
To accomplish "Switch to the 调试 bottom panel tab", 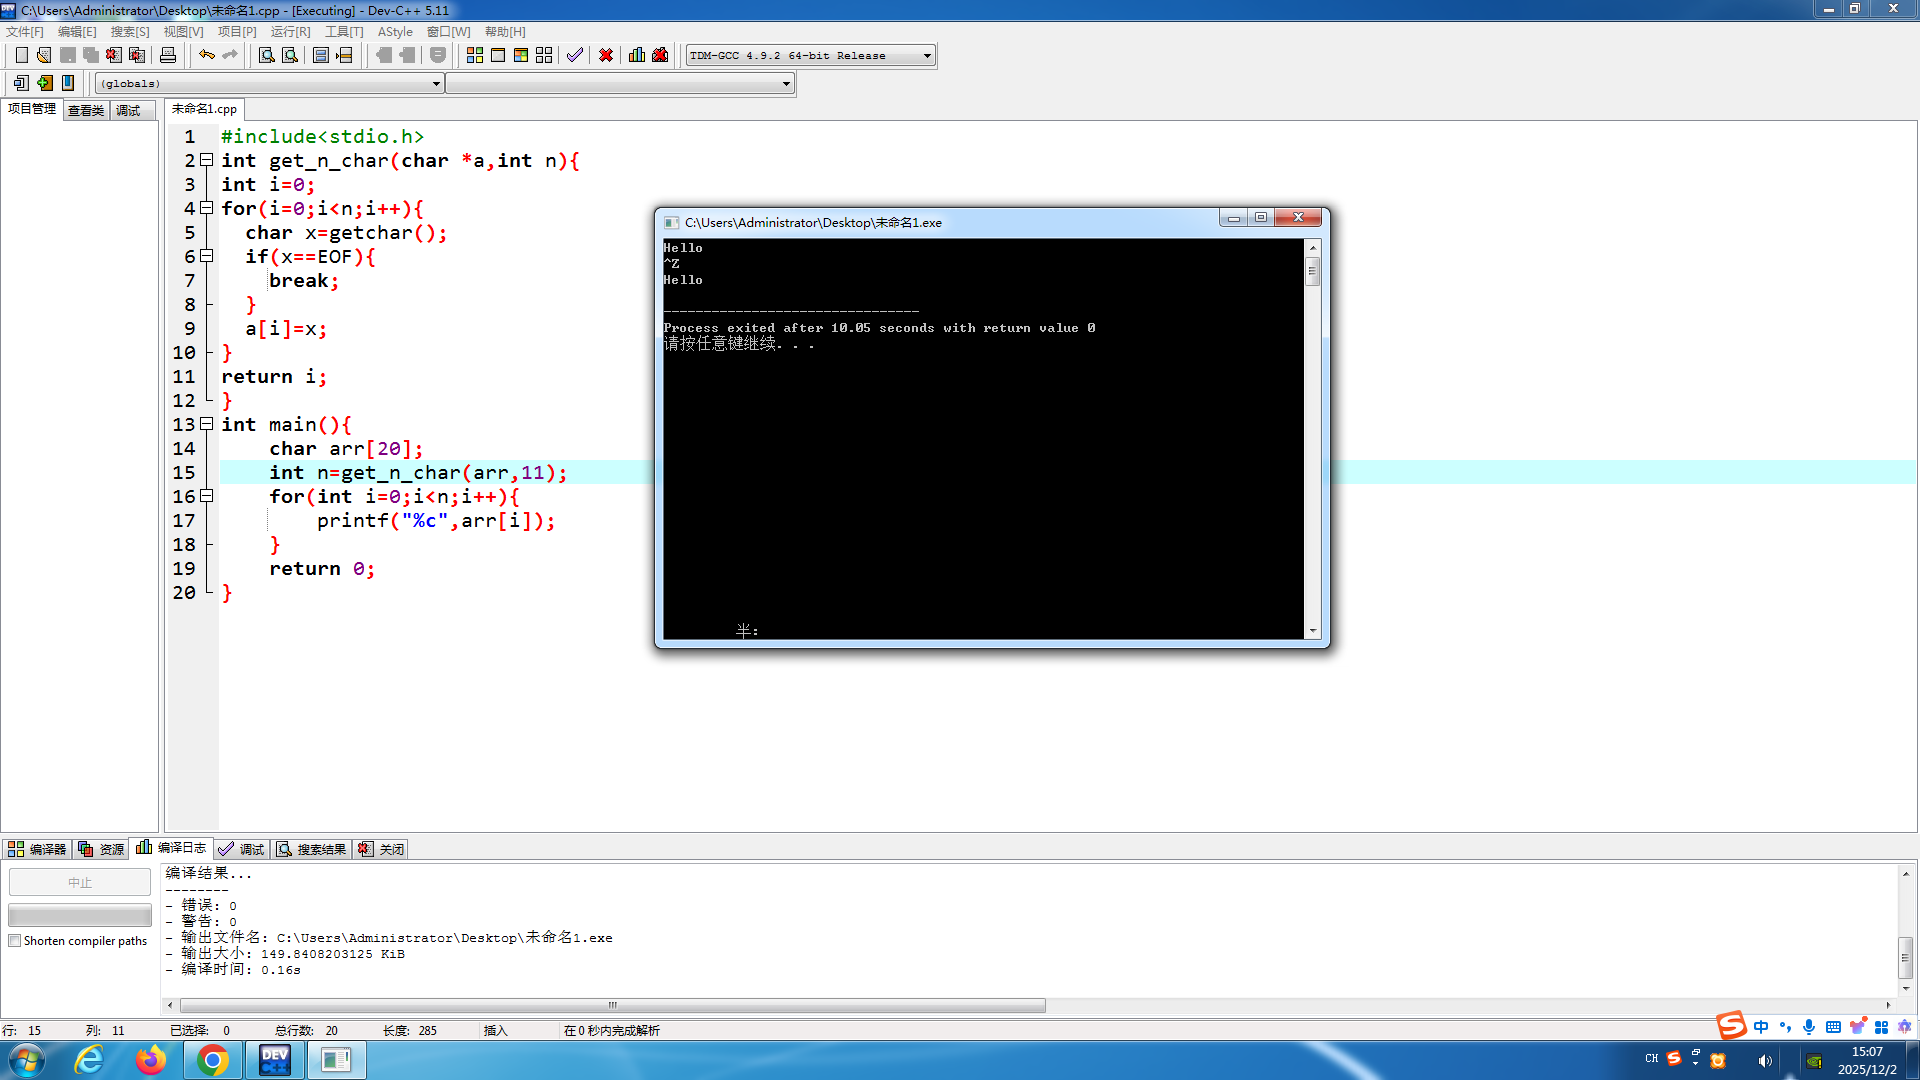I will click(x=242, y=849).
